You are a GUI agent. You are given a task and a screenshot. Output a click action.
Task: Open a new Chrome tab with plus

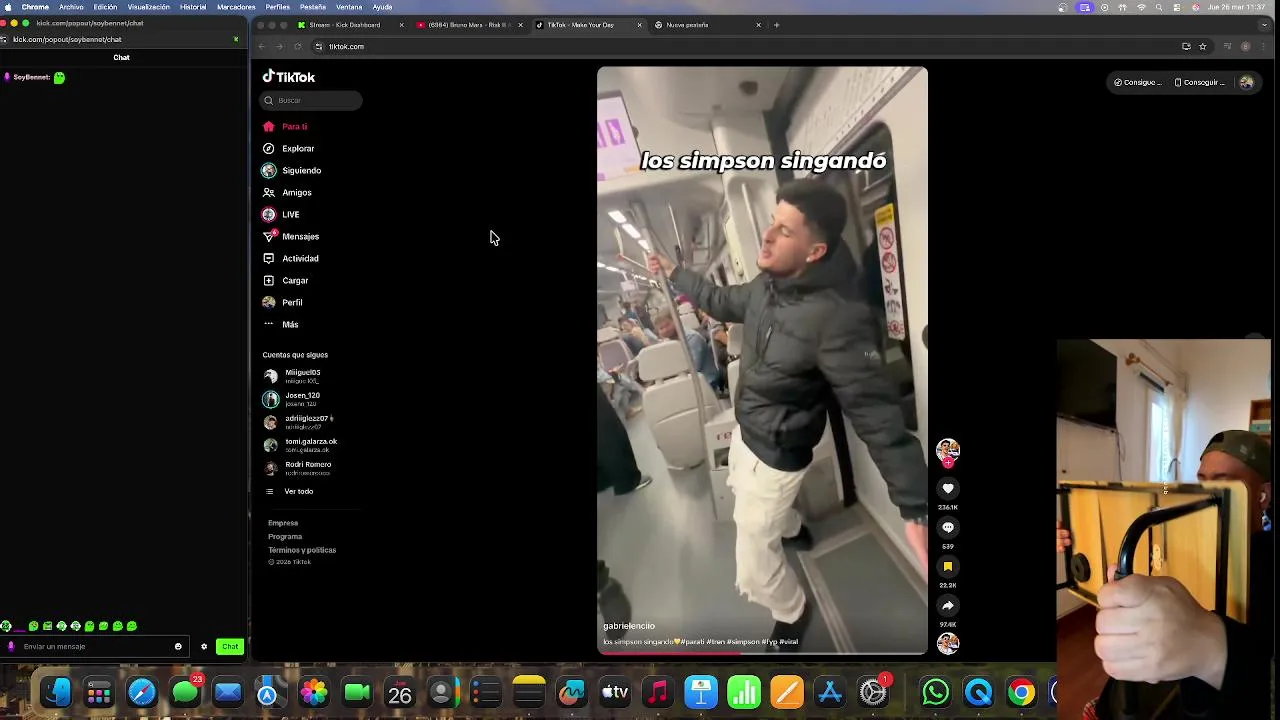coord(777,25)
